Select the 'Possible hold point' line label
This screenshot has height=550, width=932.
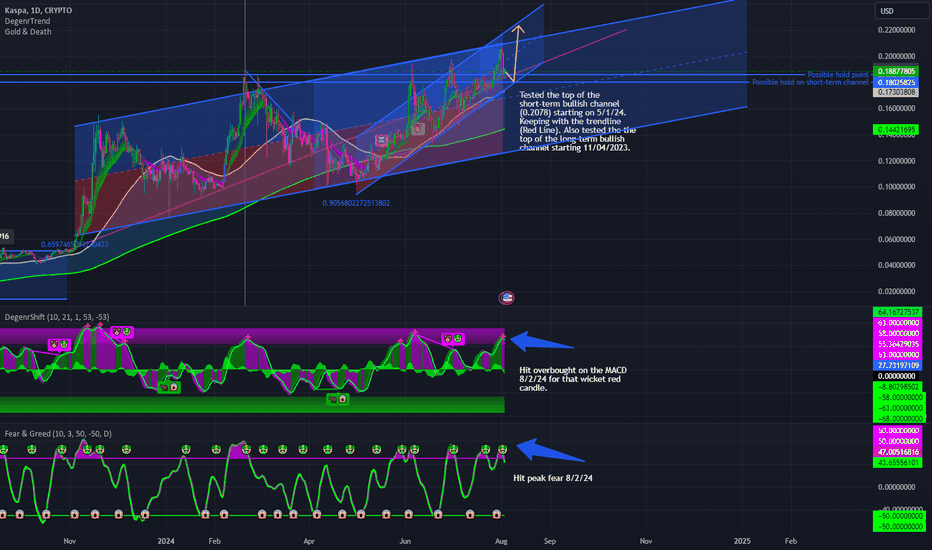[837, 74]
